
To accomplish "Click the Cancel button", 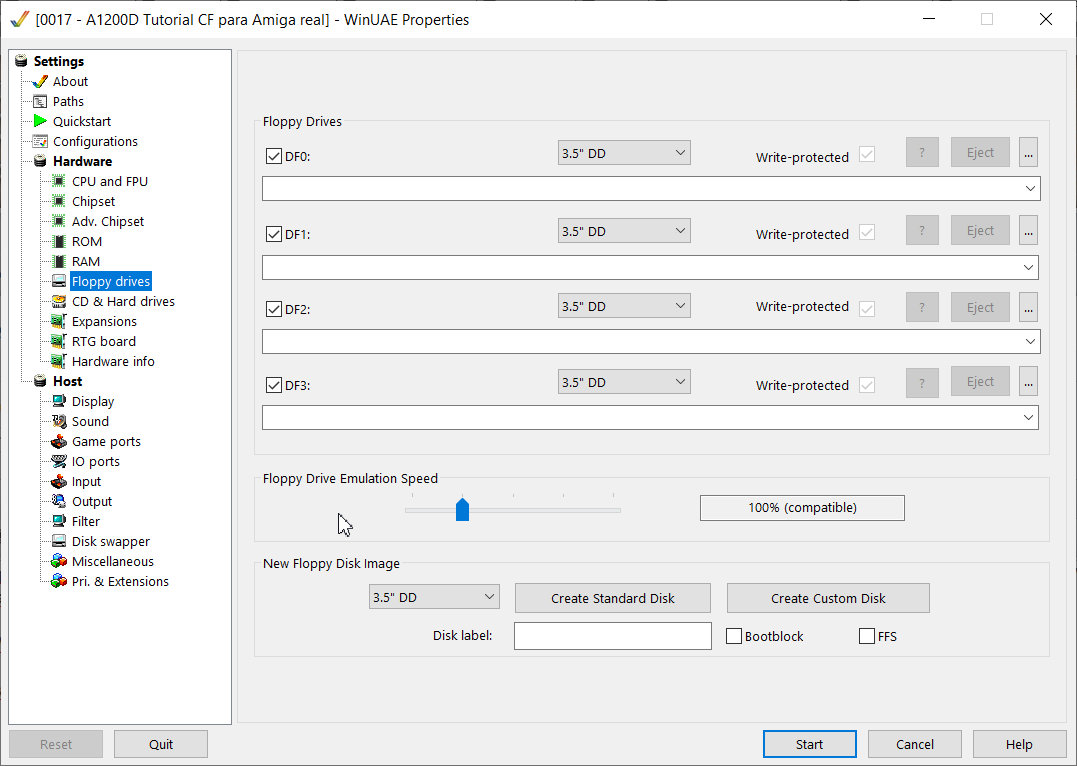I will pos(915,744).
